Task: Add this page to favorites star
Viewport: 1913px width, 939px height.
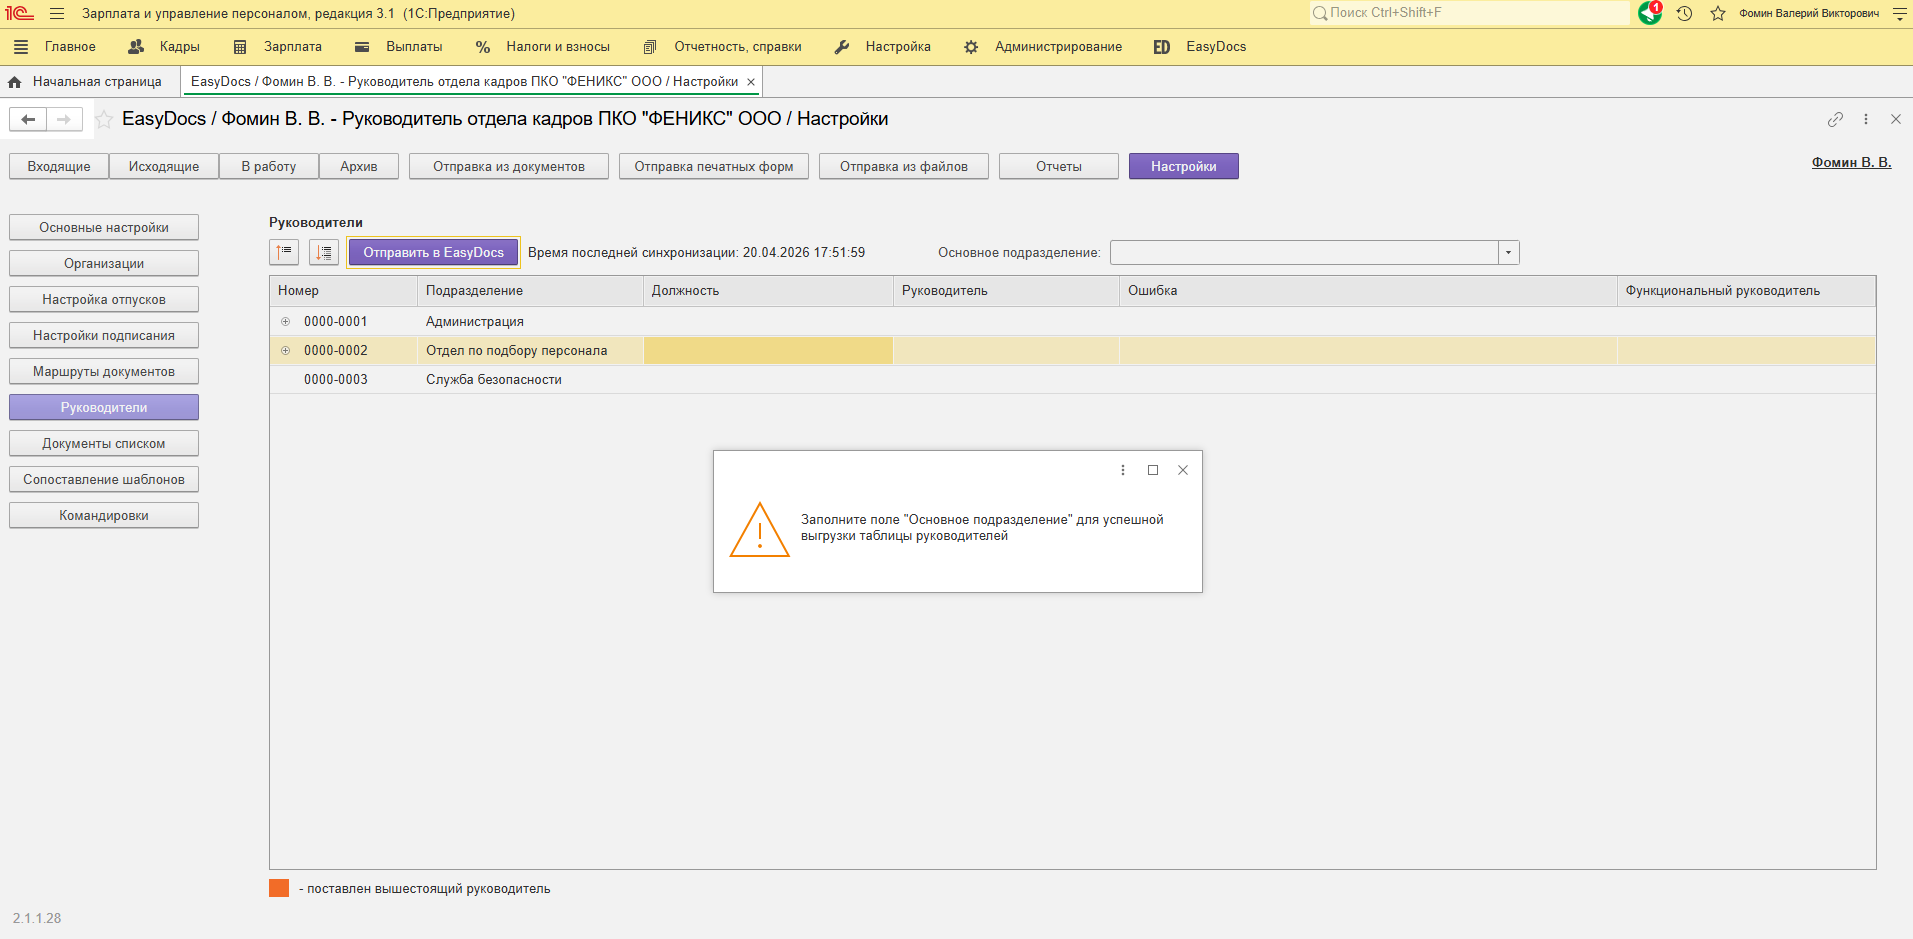Action: (104, 120)
